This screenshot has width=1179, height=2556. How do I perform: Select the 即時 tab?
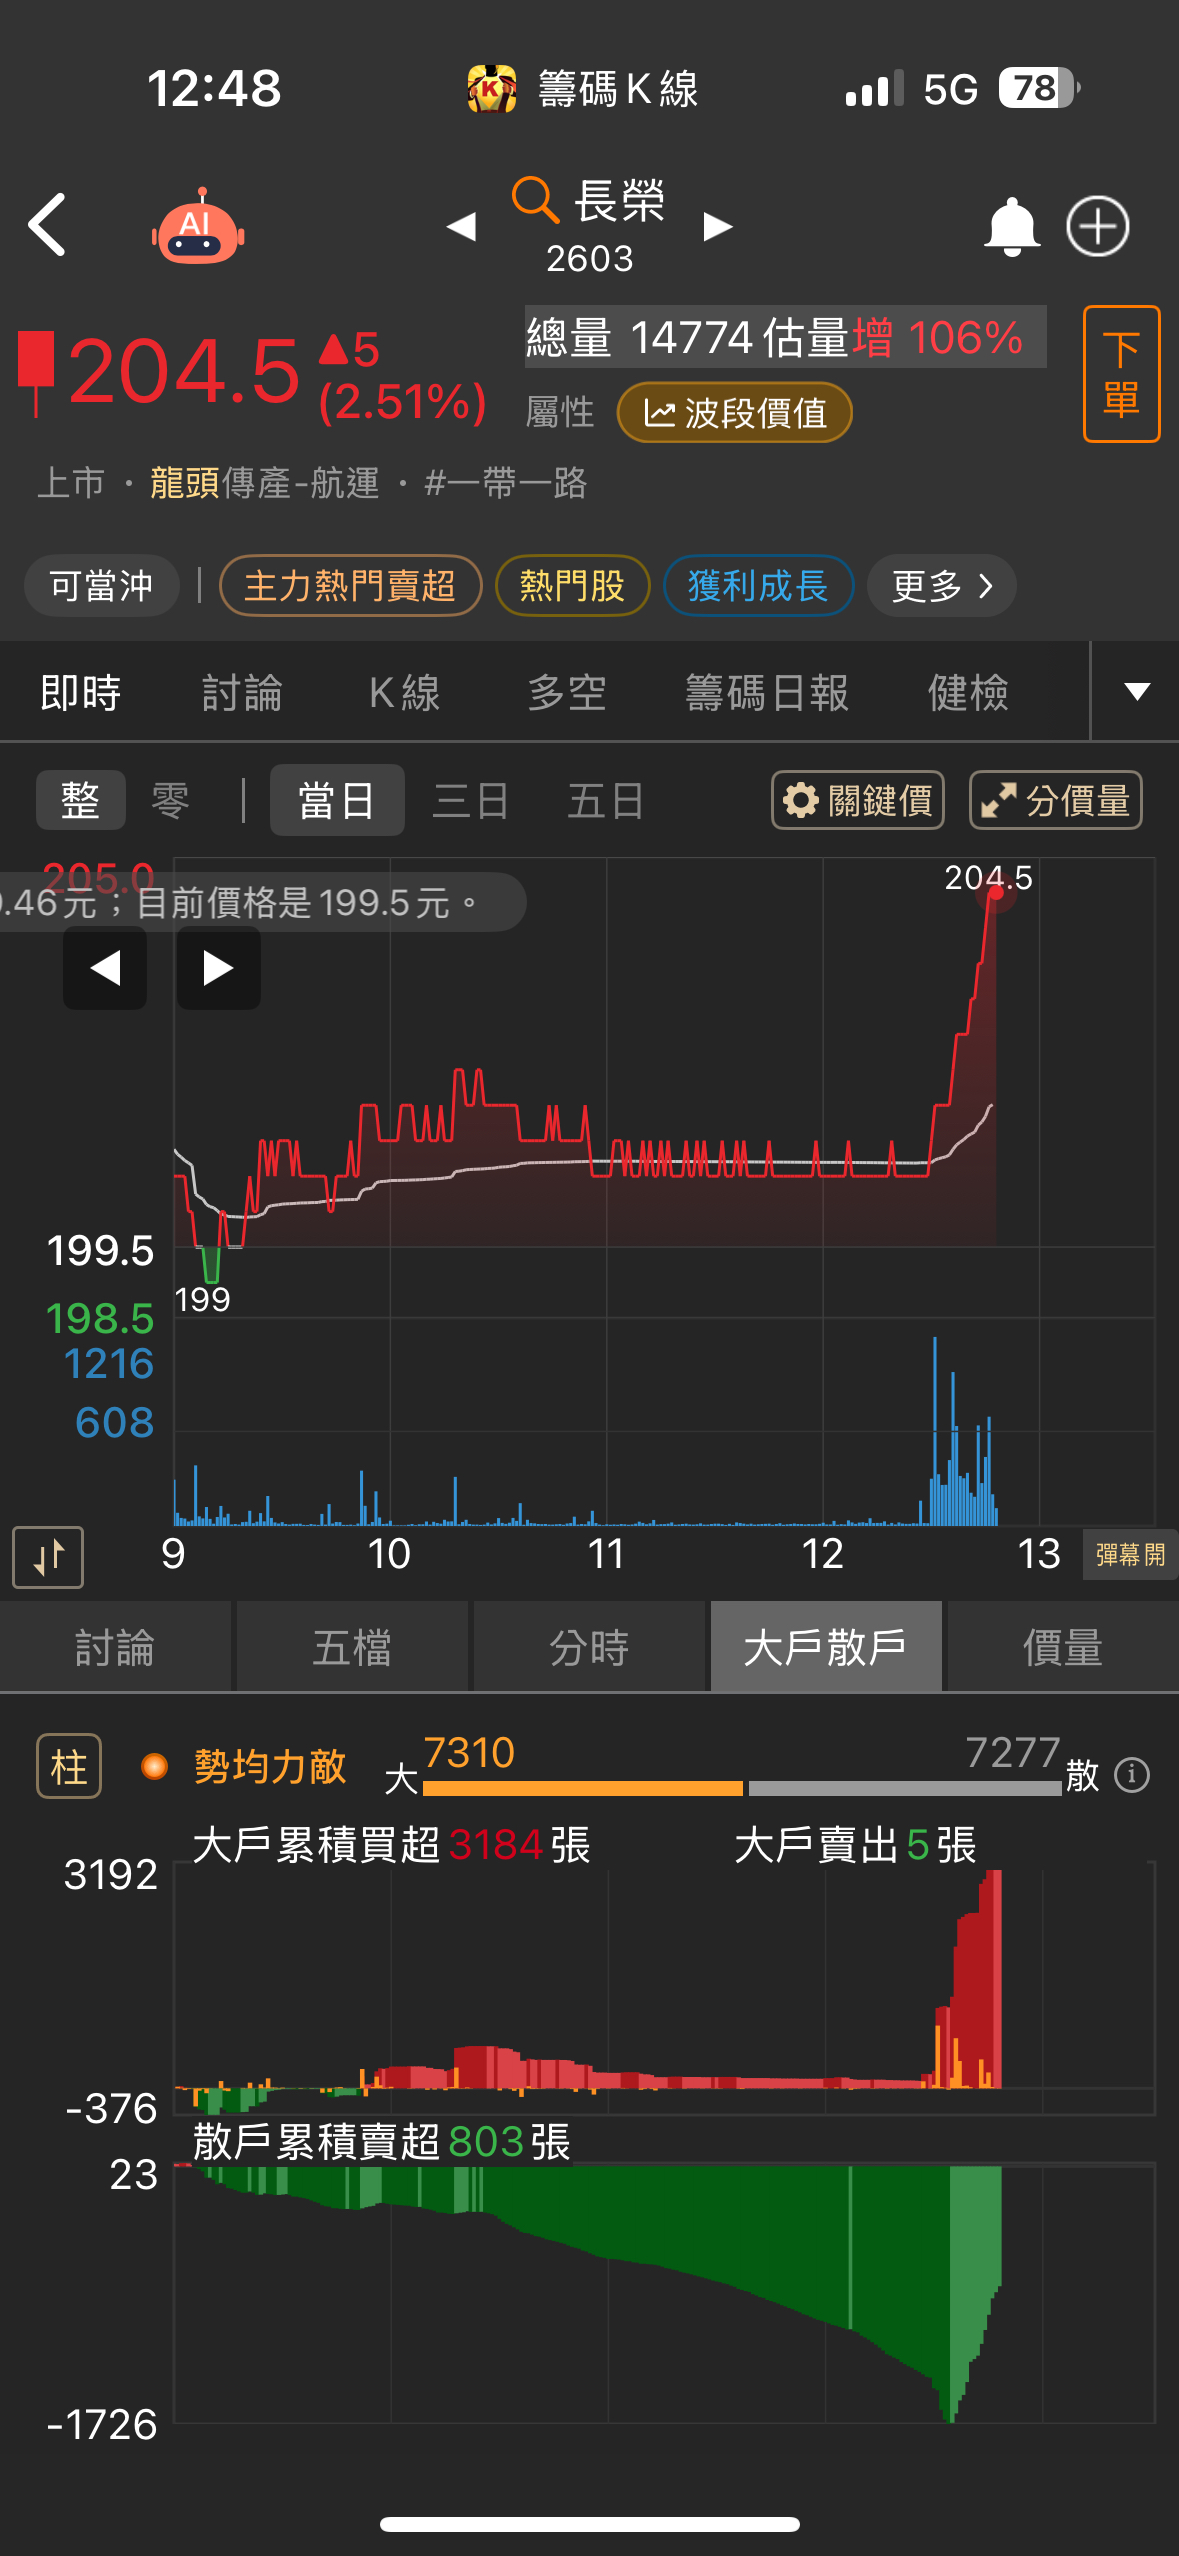[80, 692]
